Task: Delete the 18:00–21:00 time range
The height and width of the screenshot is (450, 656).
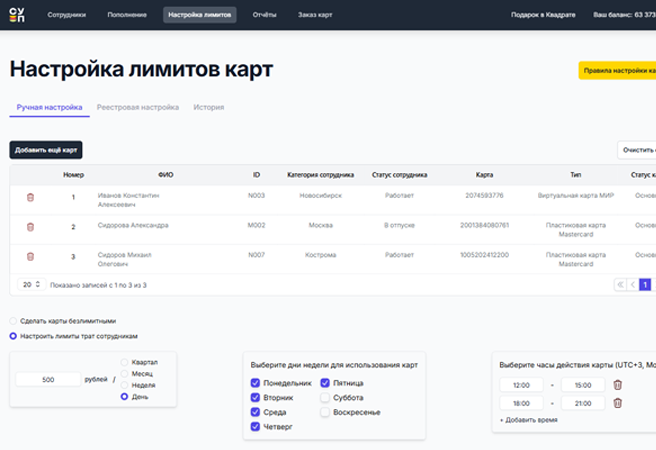Action: click(x=617, y=403)
